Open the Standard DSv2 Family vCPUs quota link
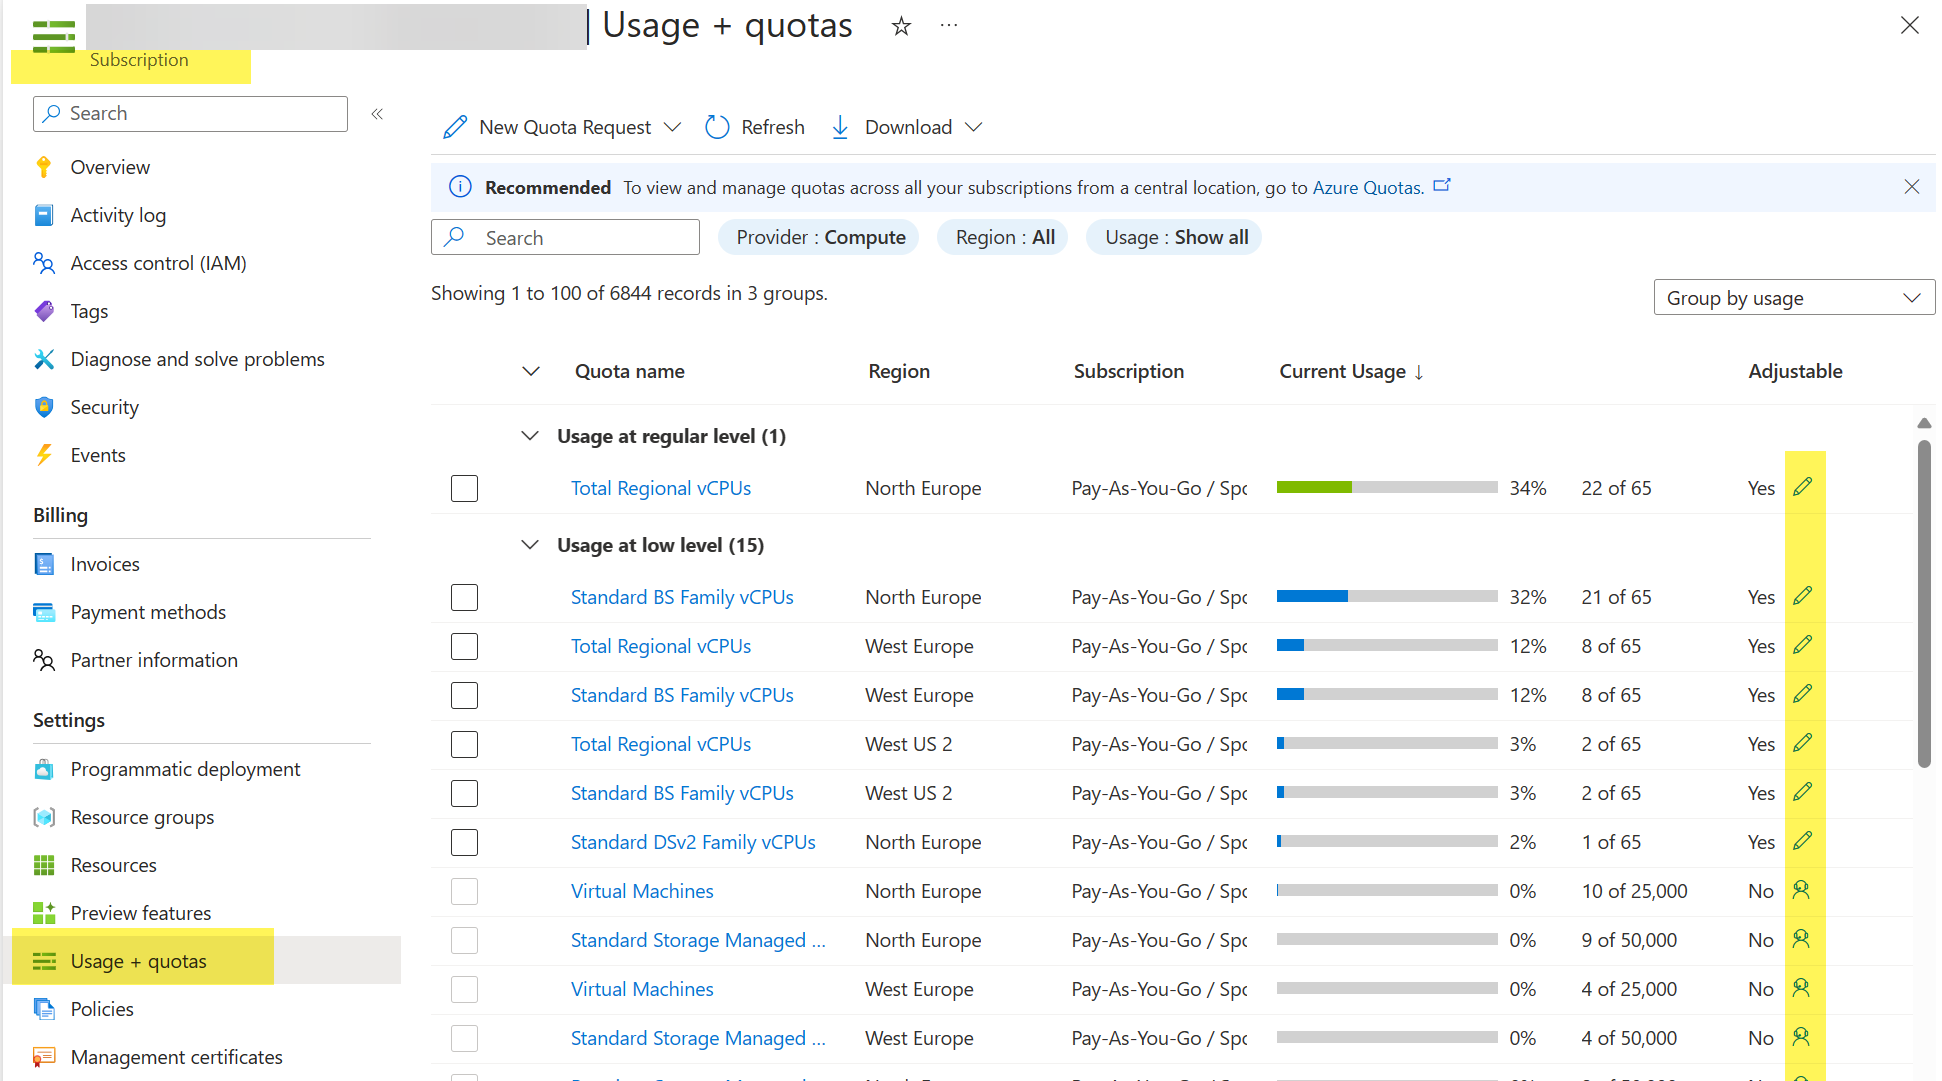Viewport: 1942px width, 1081px height. point(692,841)
